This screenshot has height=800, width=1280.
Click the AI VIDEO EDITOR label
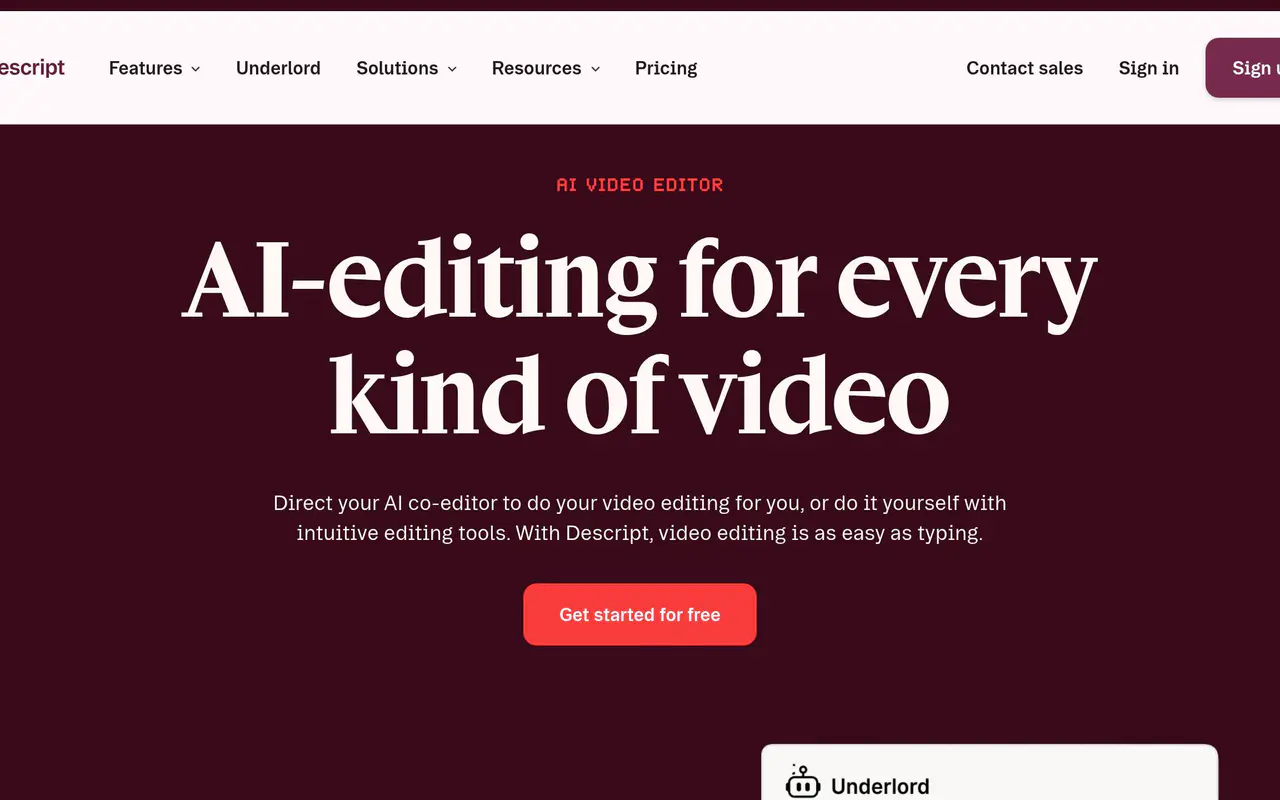click(x=640, y=185)
